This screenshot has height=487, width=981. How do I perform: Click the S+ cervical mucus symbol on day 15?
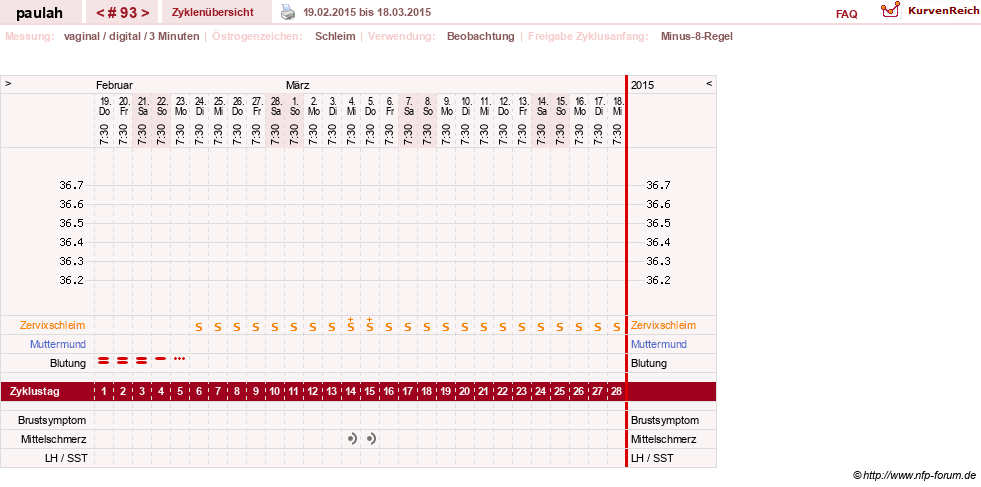click(x=369, y=324)
